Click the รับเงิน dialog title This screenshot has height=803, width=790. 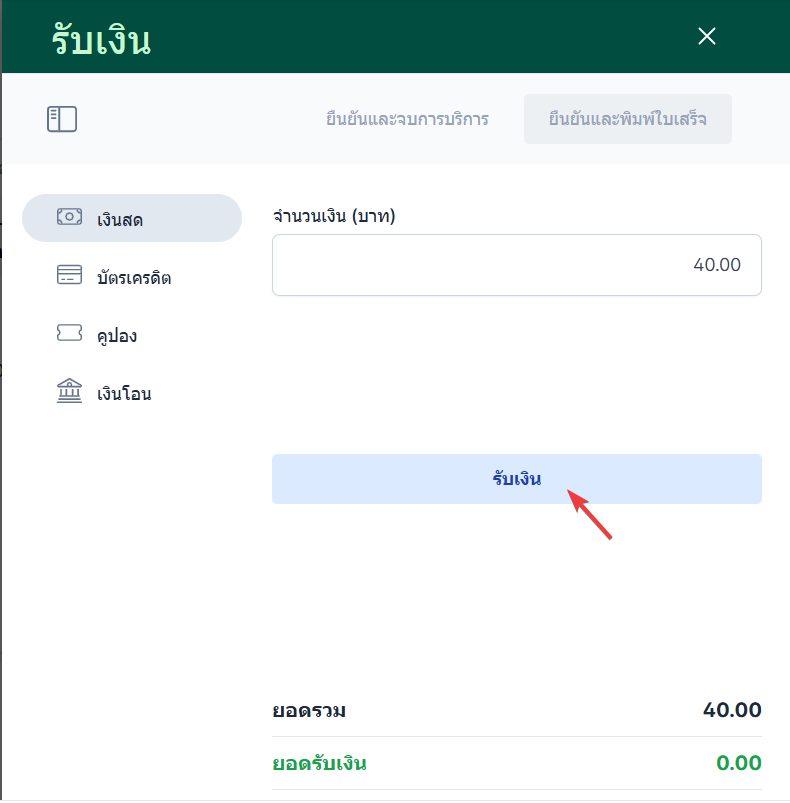(x=101, y=40)
